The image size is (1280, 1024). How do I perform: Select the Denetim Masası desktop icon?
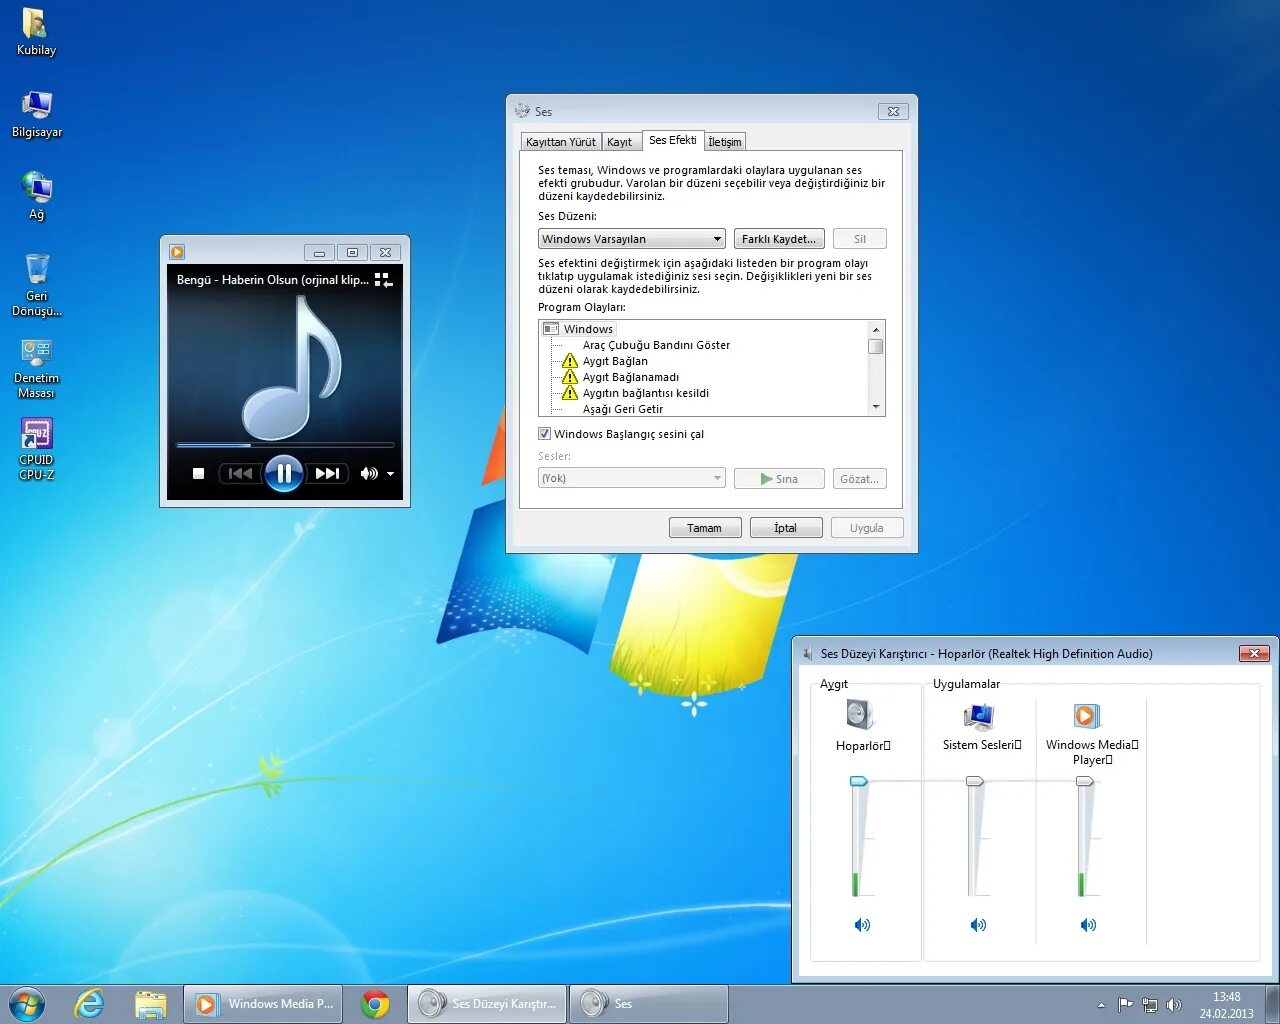coord(37,368)
